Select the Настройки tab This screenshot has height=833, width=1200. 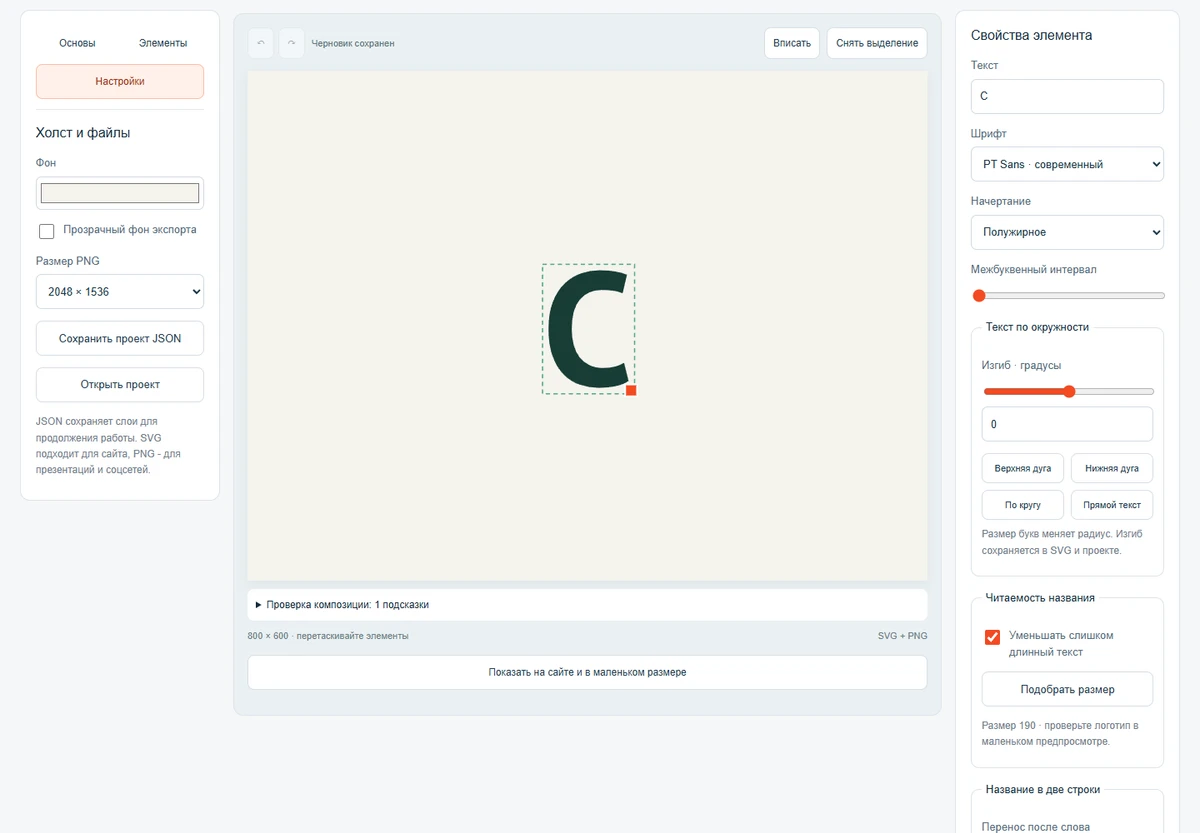point(120,82)
